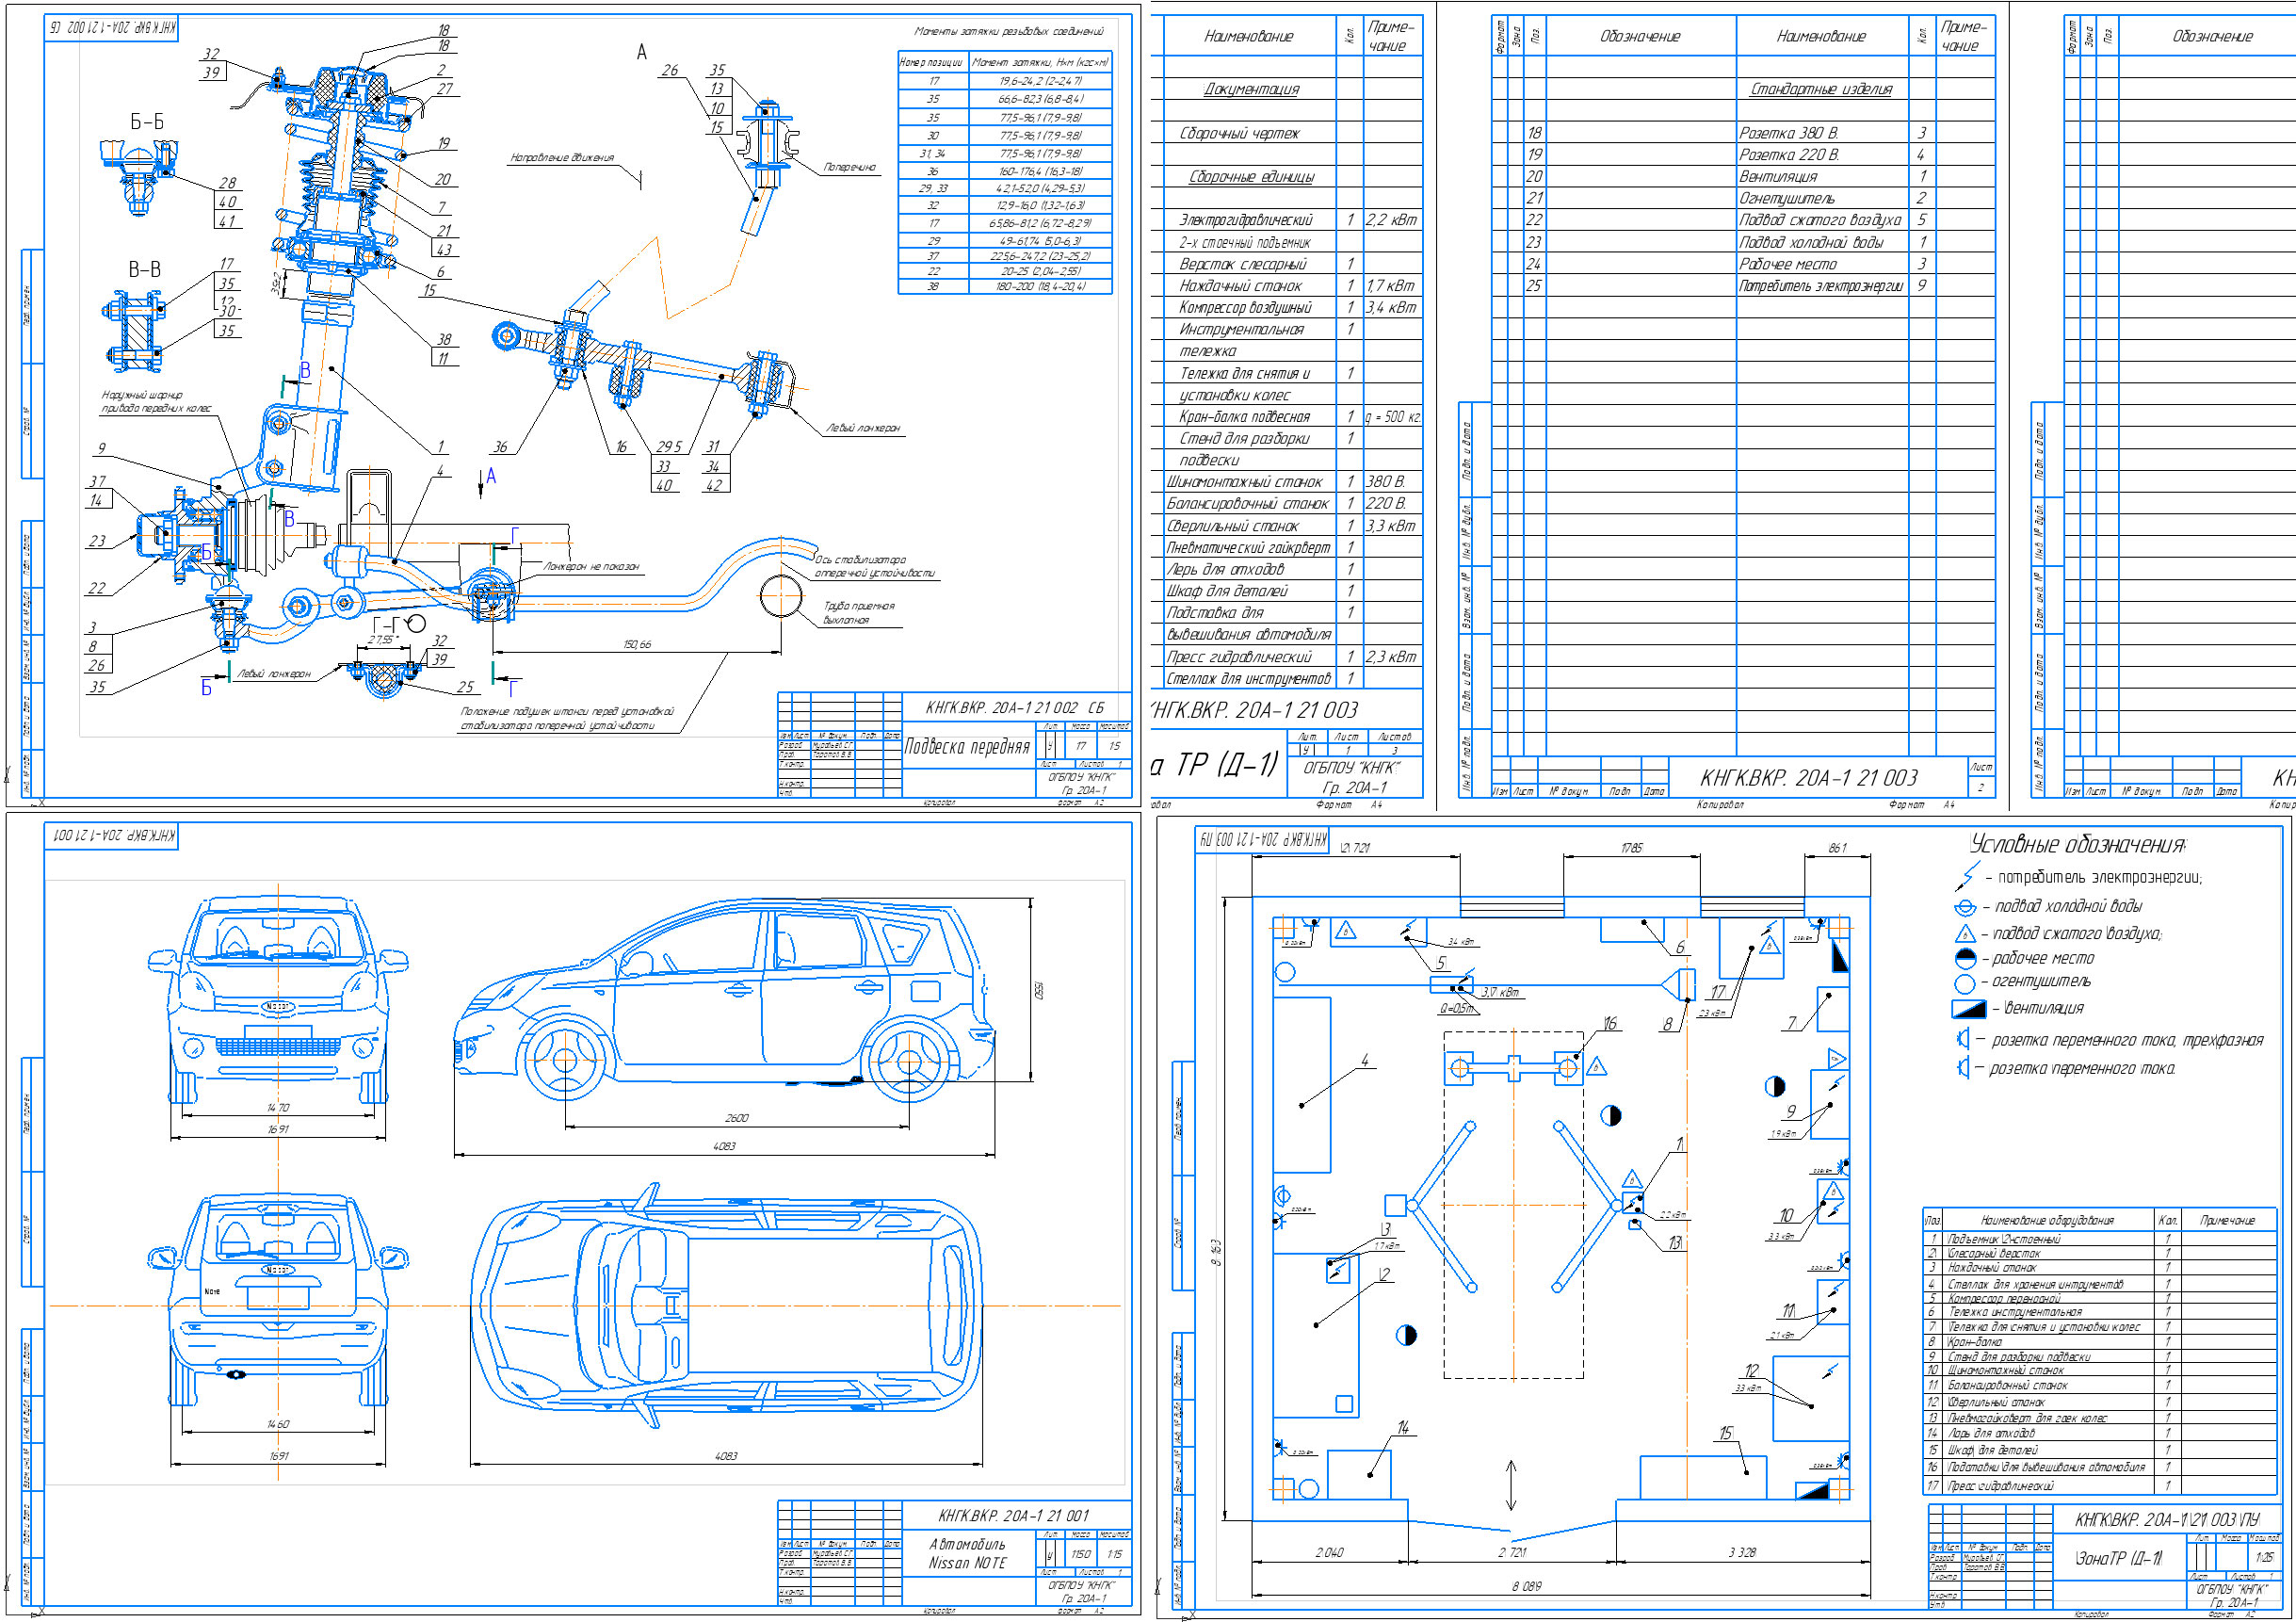Click torque value '180-200 (18,4-20,4)'

(x=1040, y=287)
